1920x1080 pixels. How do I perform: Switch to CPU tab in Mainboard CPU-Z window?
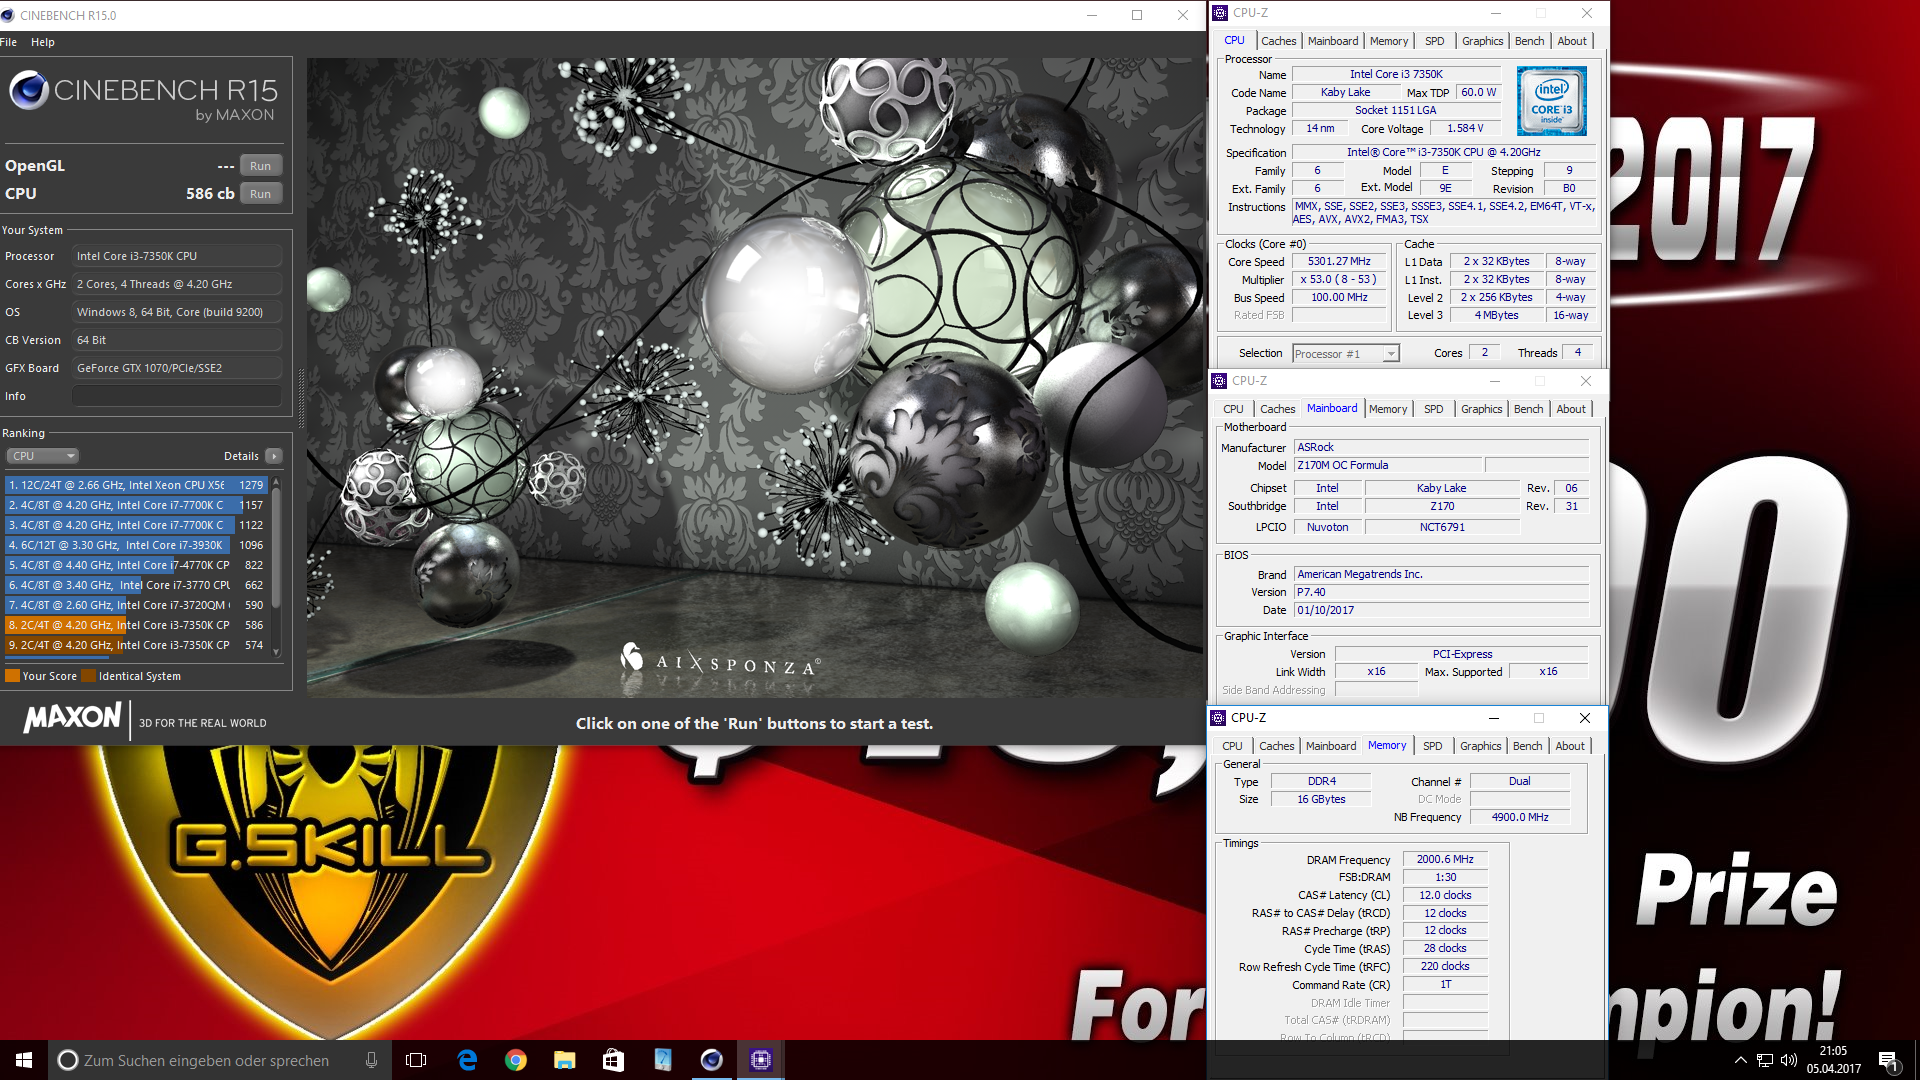click(x=1233, y=409)
